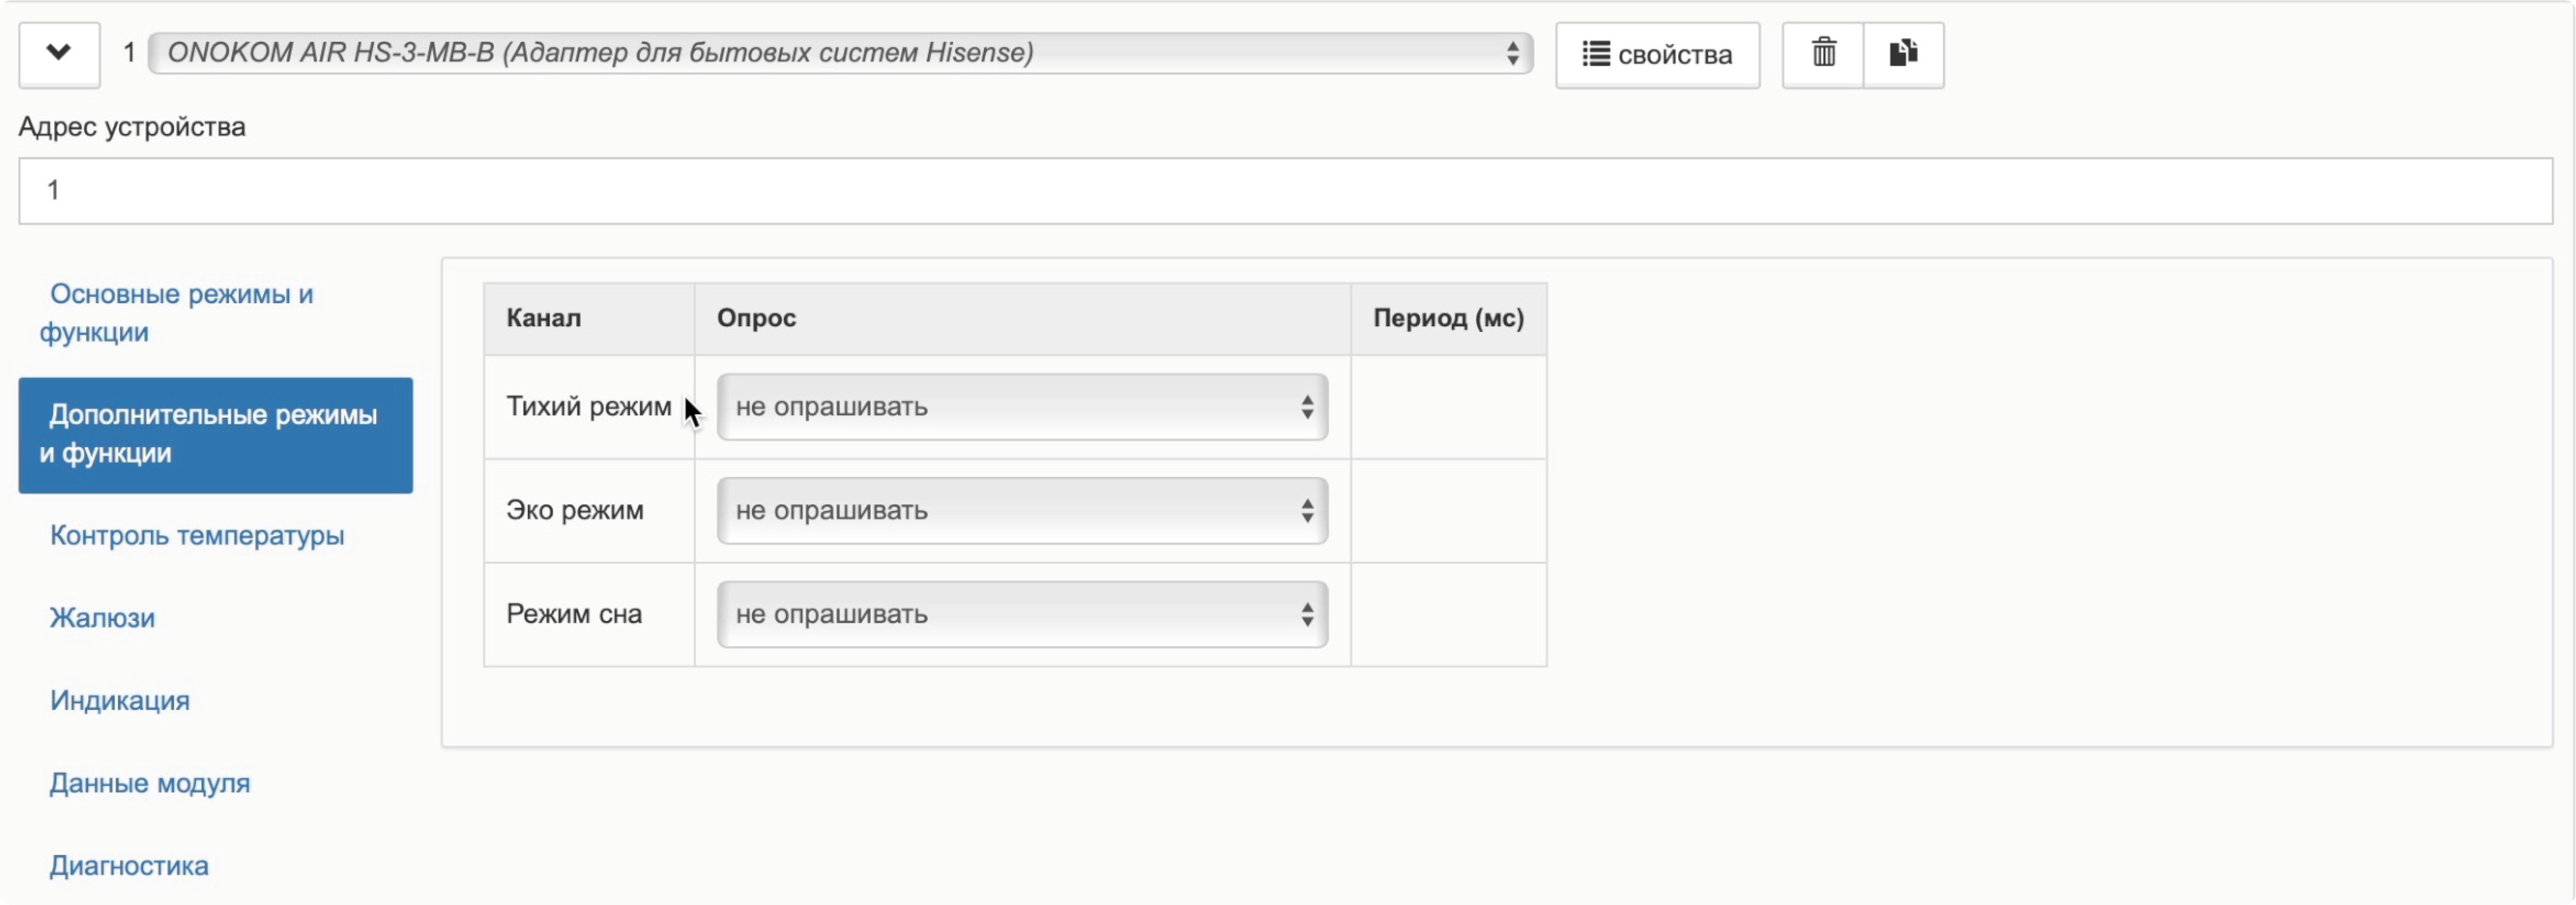Open свойства properties button
This screenshot has height=905, width=2576.
click(1657, 55)
